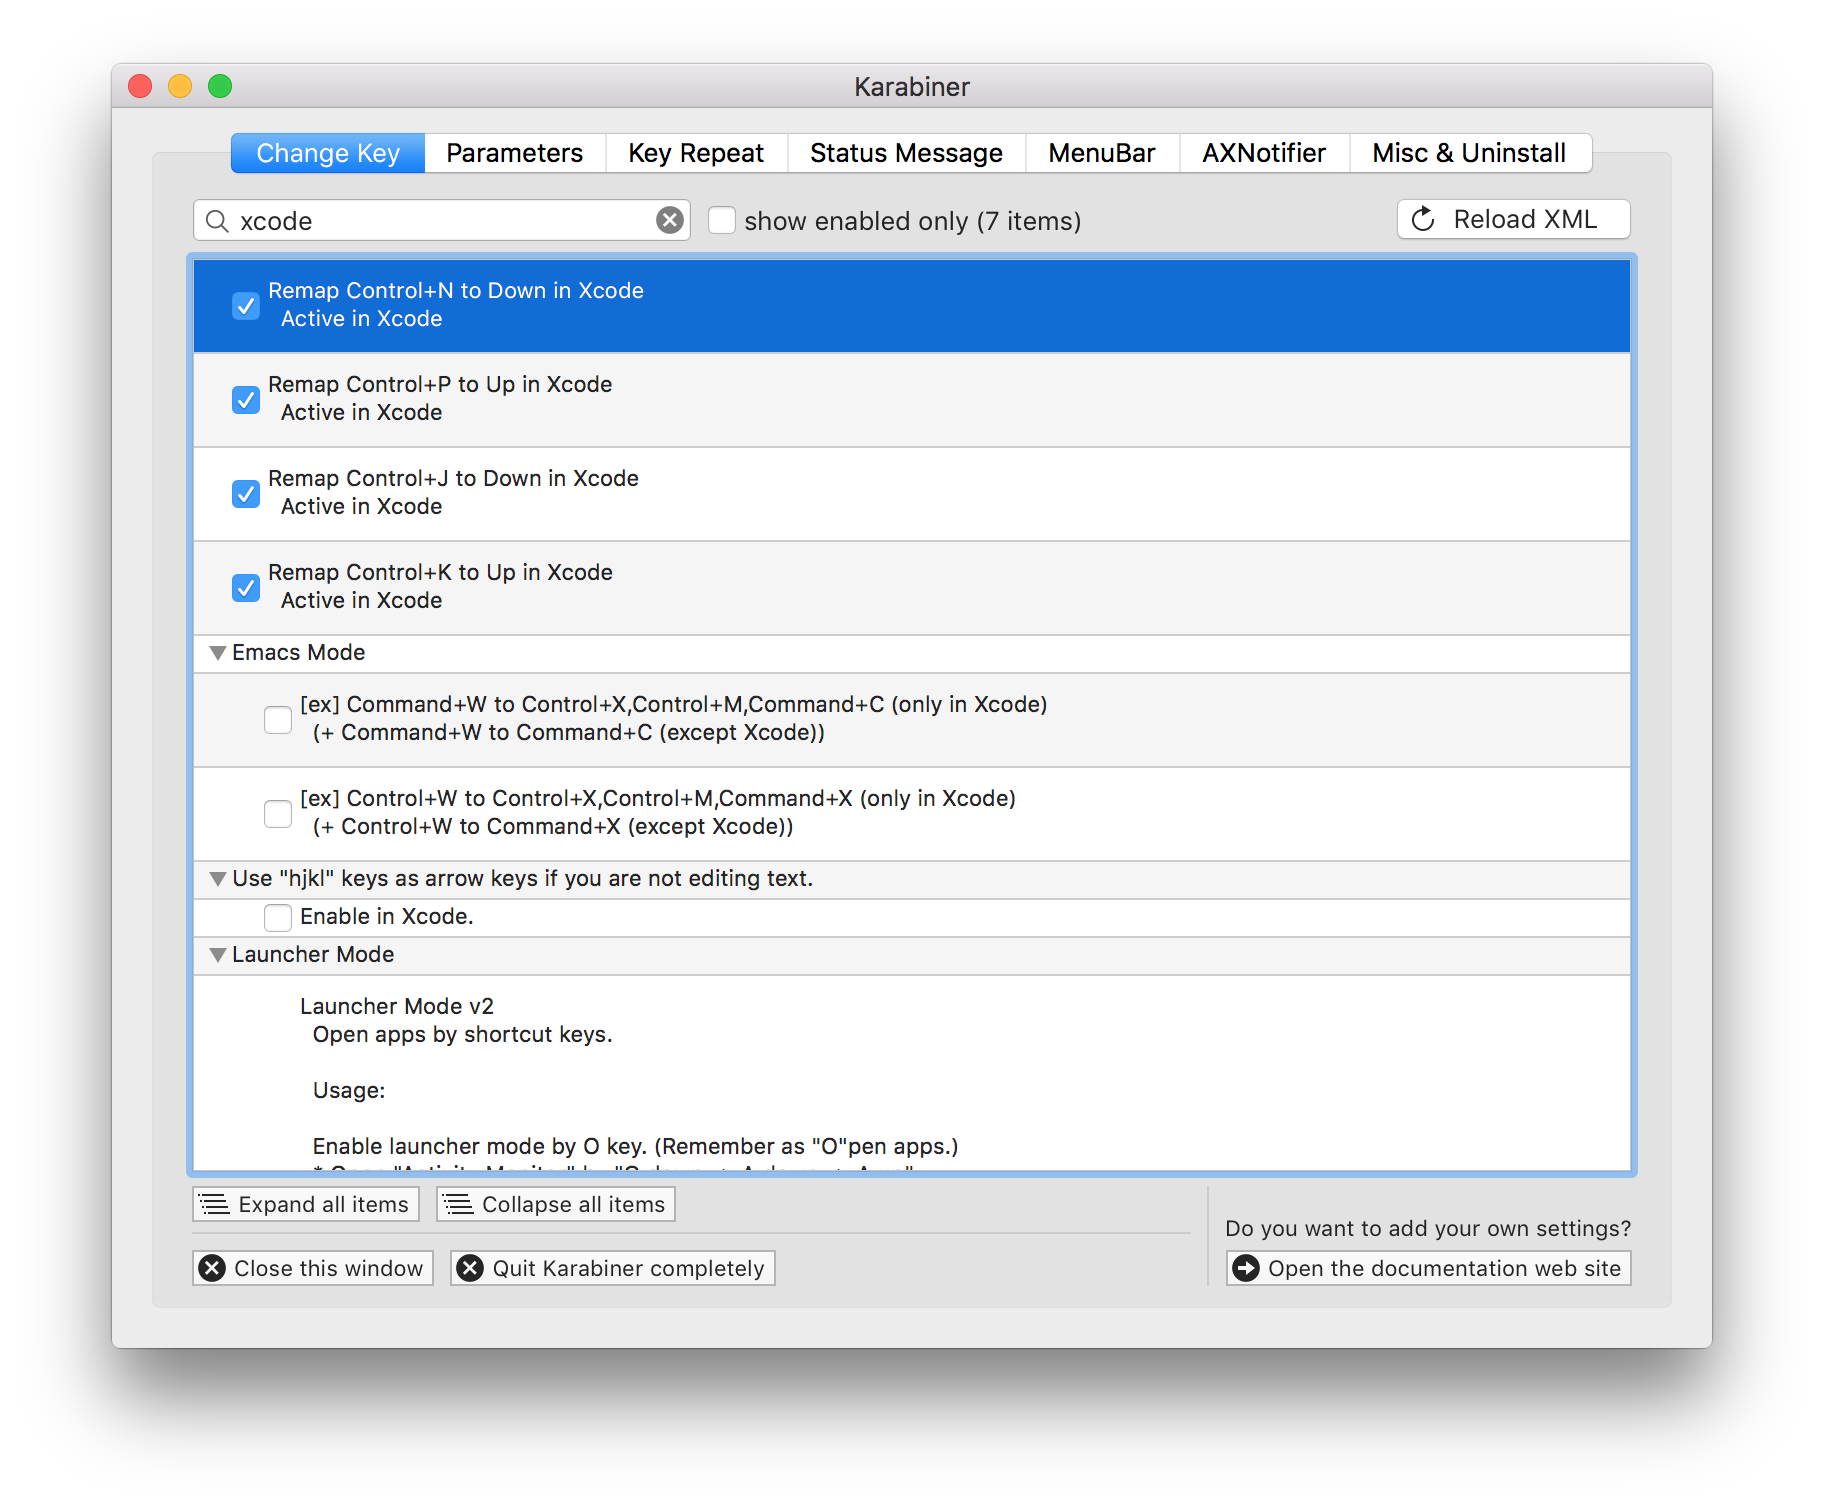Uncheck Remap Control+K to Up in Xcode
Viewport: 1824px width, 1508px height.
[246, 588]
